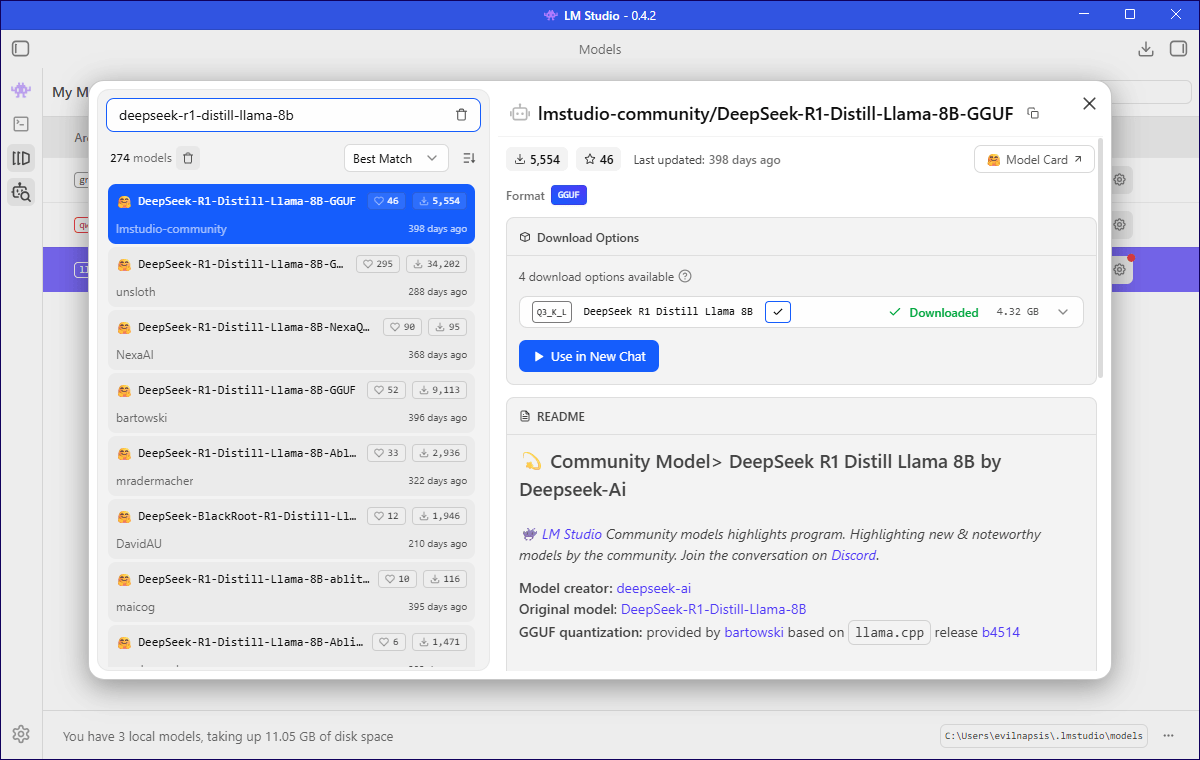Screen dimensions: 1200x760
Task: Click the 52 likes badge on bartowski result
Action: pyautogui.click(x=387, y=390)
